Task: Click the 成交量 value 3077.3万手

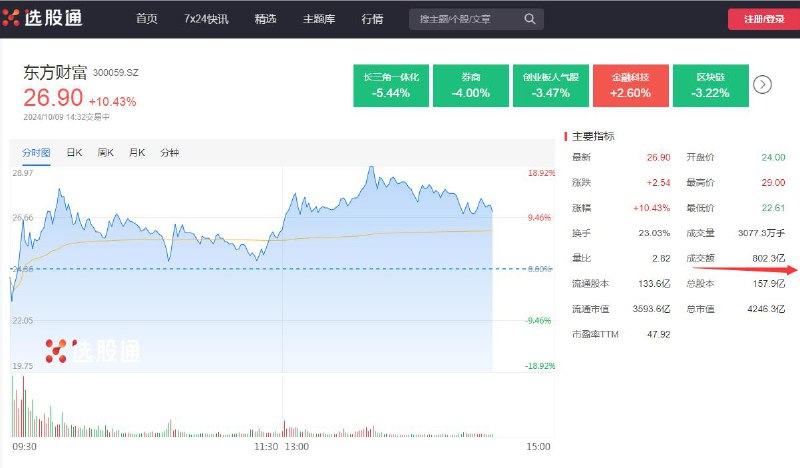Action: pos(761,233)
